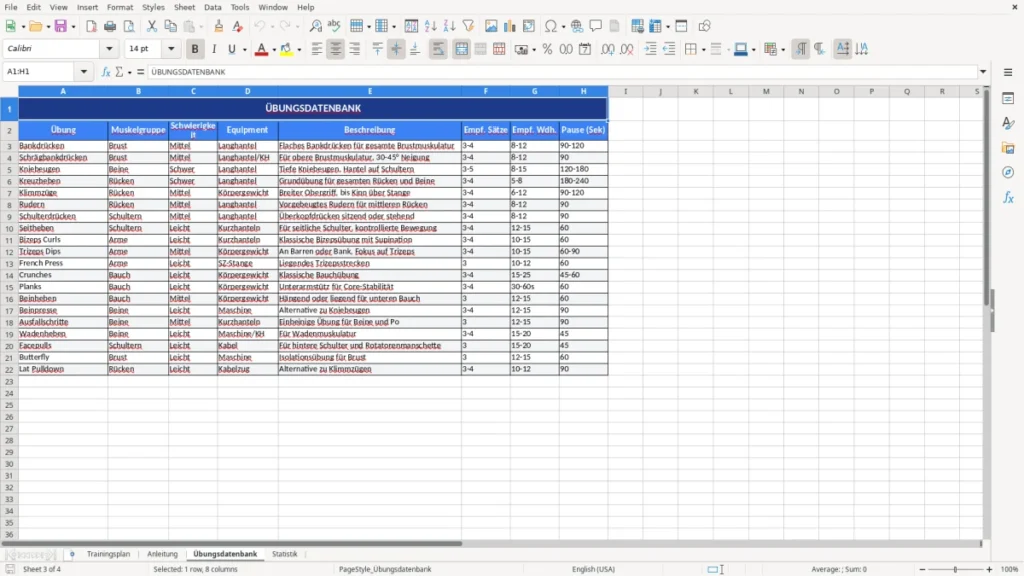Click the formula input line
This screenshot has height=576, width=1024.
(562, 72)
